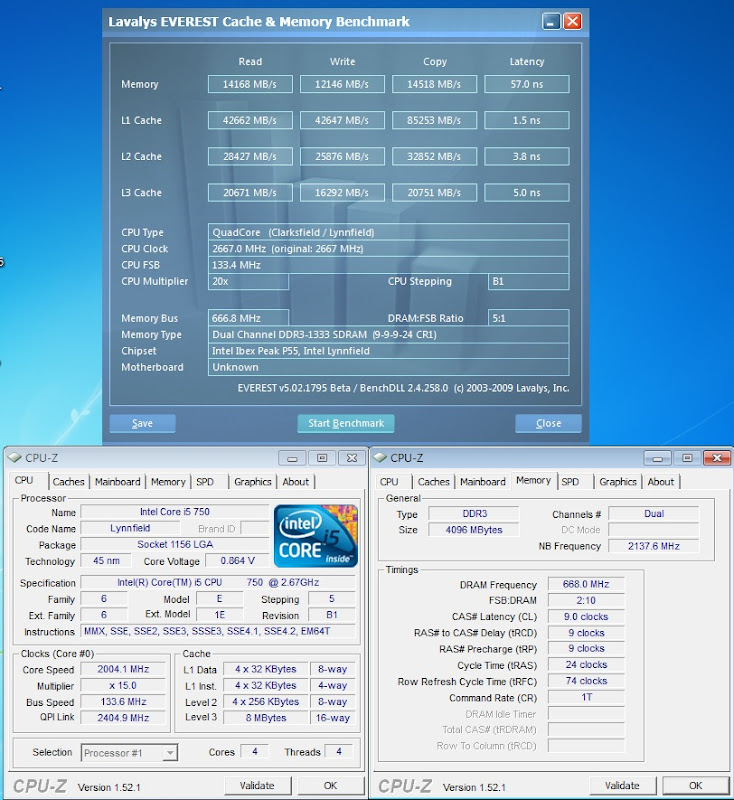The height and width of the screenshot is (800, 734).
Task: Click the CPU-Z app icon in right window title
Action: tap(381, 458)
